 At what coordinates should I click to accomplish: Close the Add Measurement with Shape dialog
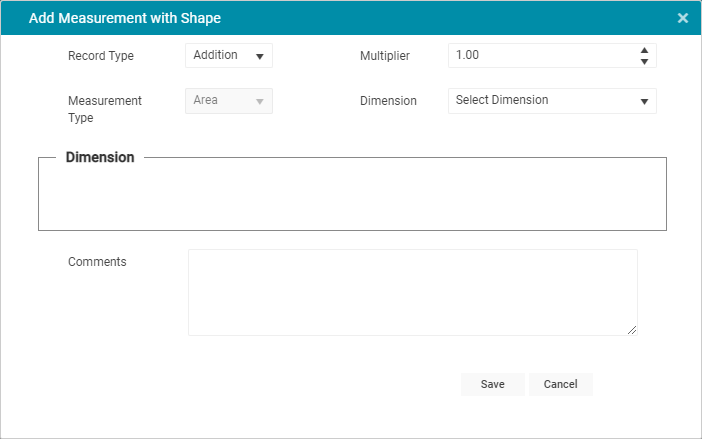pos(682,18)
